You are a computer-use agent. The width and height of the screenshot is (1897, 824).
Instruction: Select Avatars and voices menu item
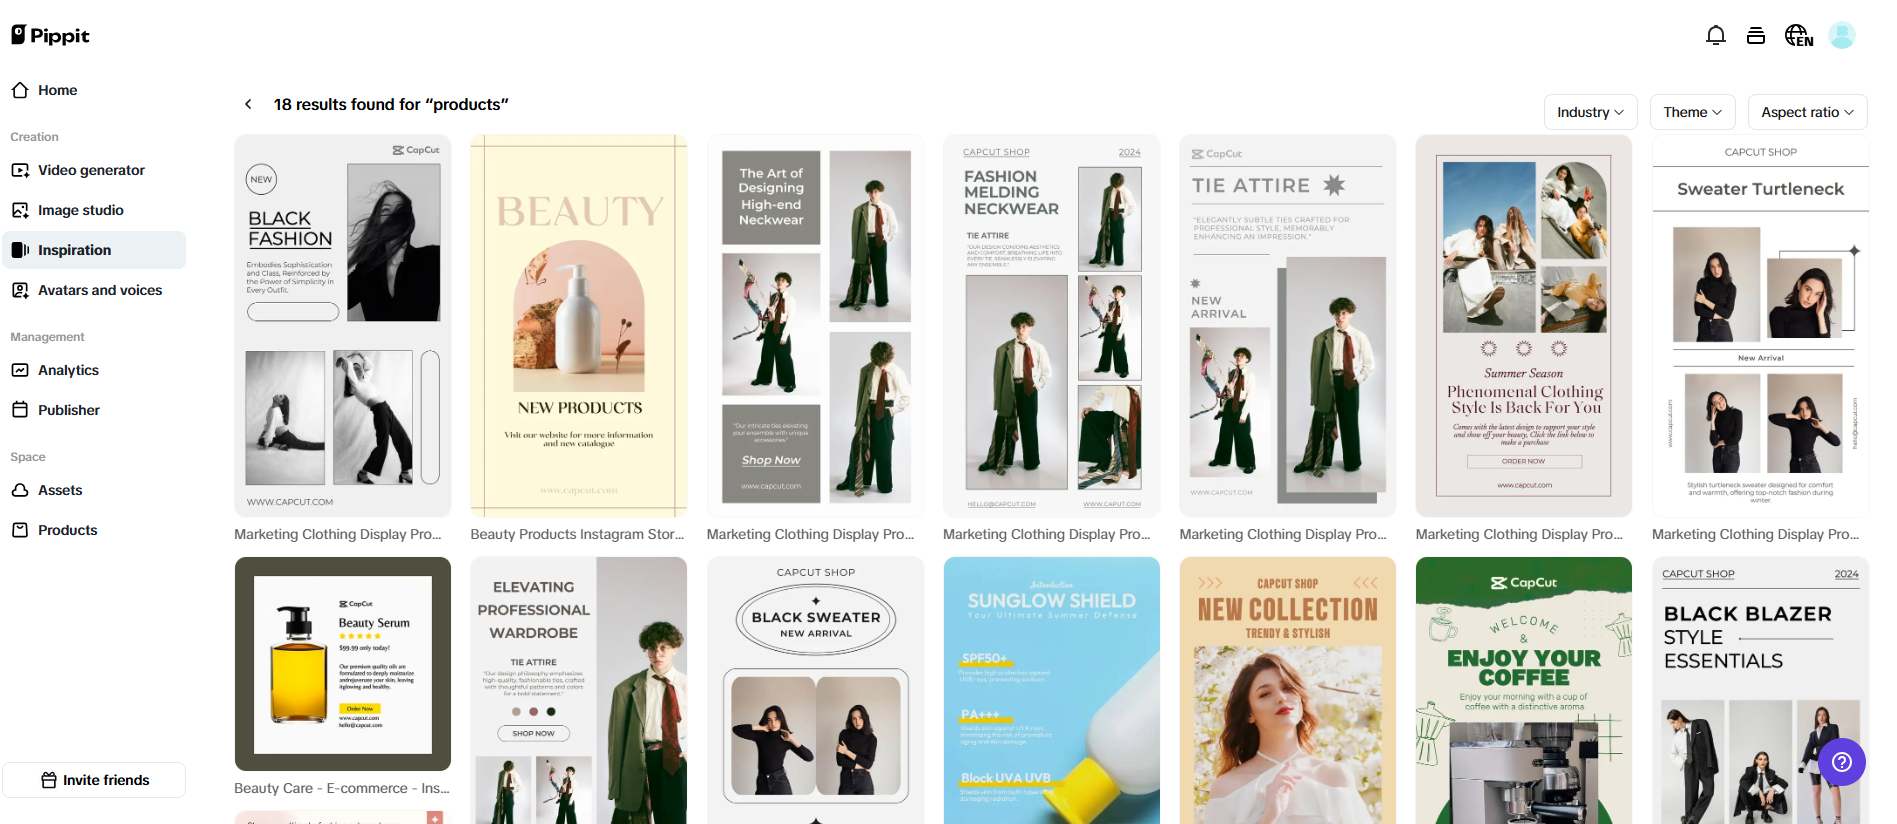(99, 290)
